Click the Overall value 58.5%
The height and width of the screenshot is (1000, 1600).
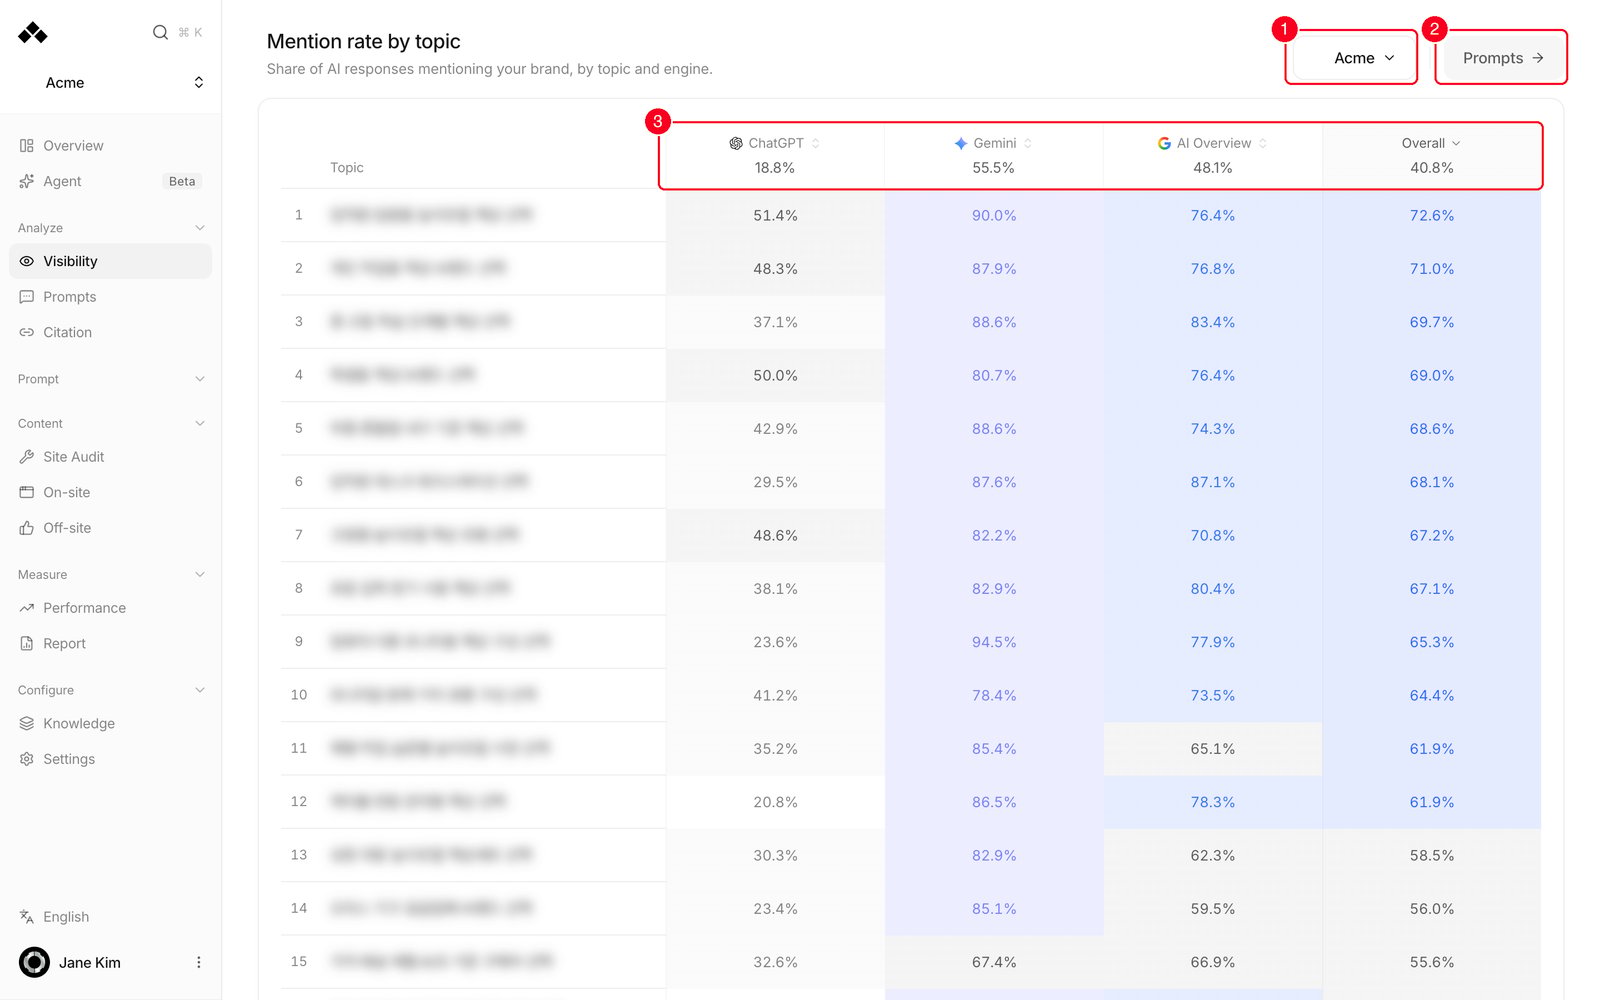[1432, 855]
